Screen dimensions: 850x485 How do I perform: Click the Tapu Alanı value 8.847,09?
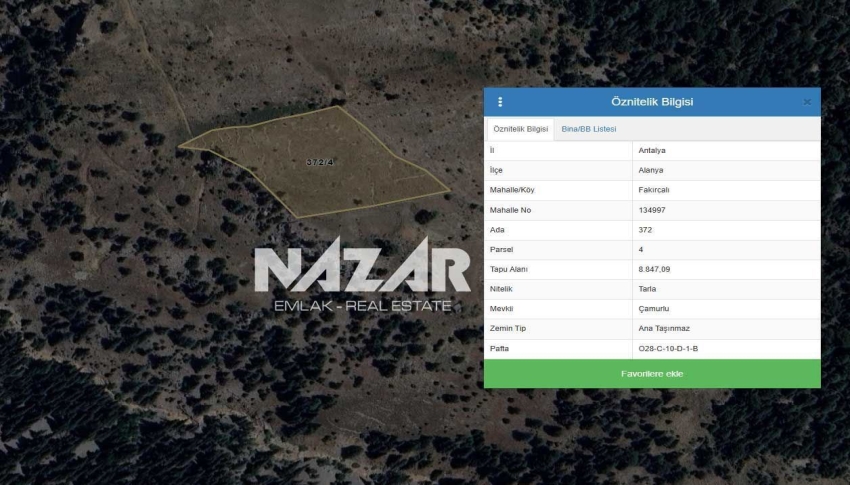[x=656, y=269]
